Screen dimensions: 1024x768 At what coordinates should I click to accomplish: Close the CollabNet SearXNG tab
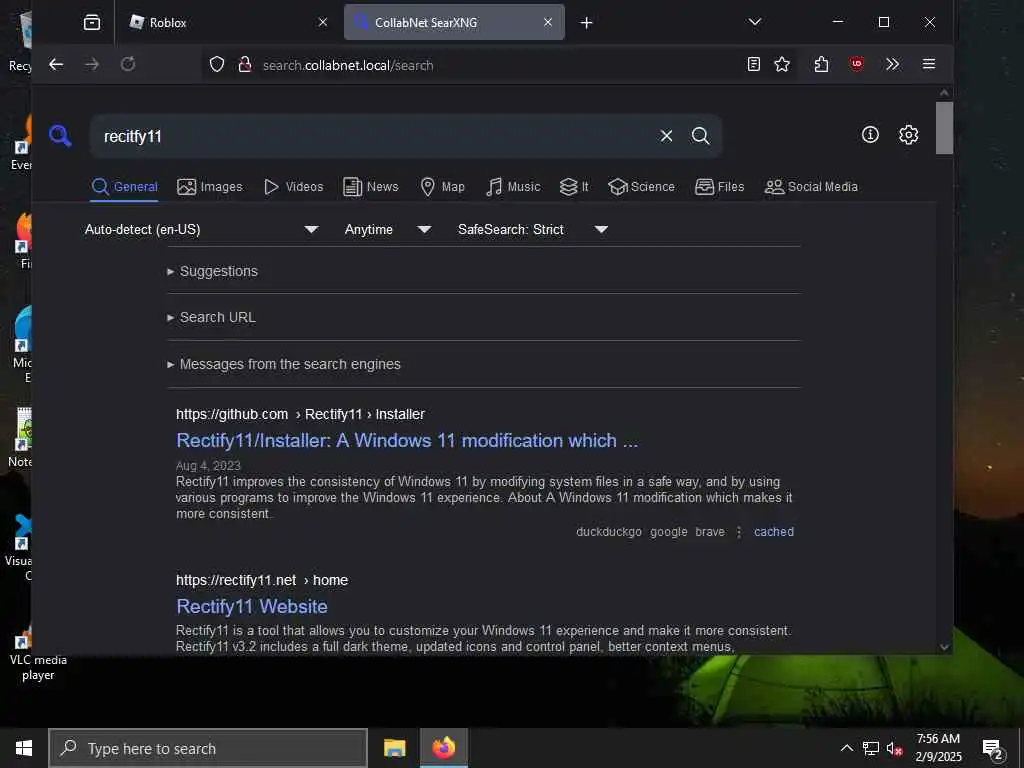(x=548, y=22)
